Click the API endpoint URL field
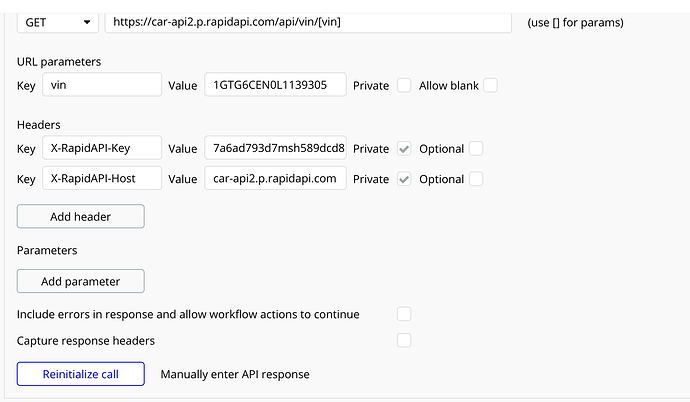 coord(307,21)
